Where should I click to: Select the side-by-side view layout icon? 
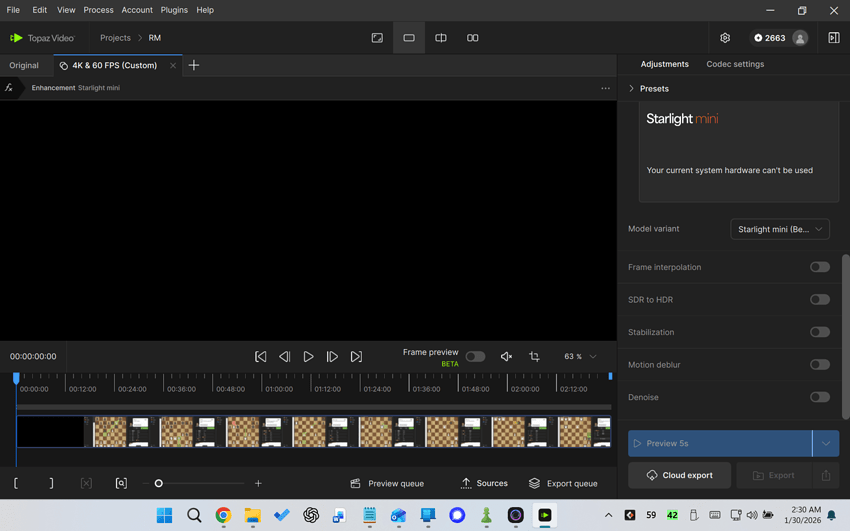[x=473, y=38]
